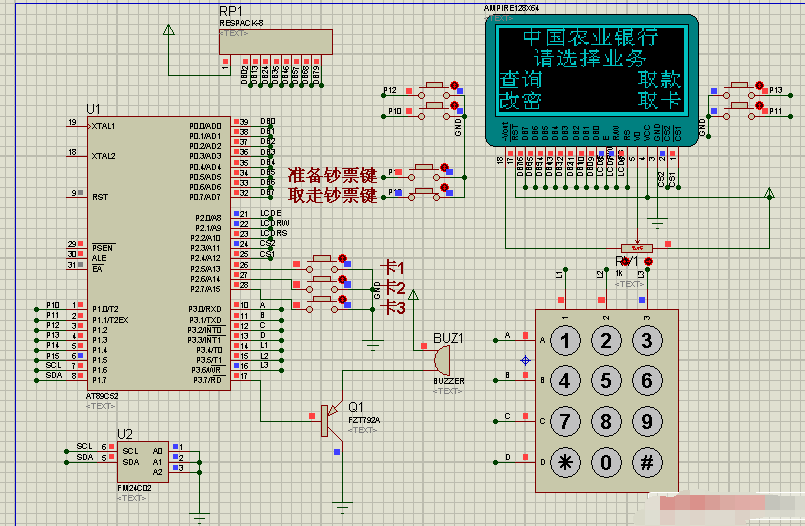Click the ground symbol under the LCD pins
This screenshot has width=805, height=526.
(657, 223)
